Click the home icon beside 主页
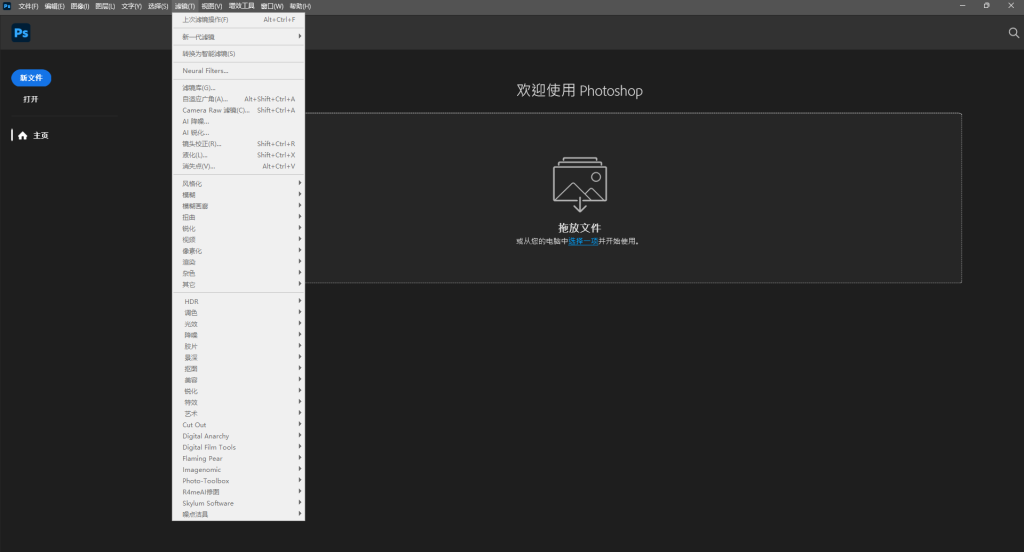The image size is (1024, 552). pos(23,135)
